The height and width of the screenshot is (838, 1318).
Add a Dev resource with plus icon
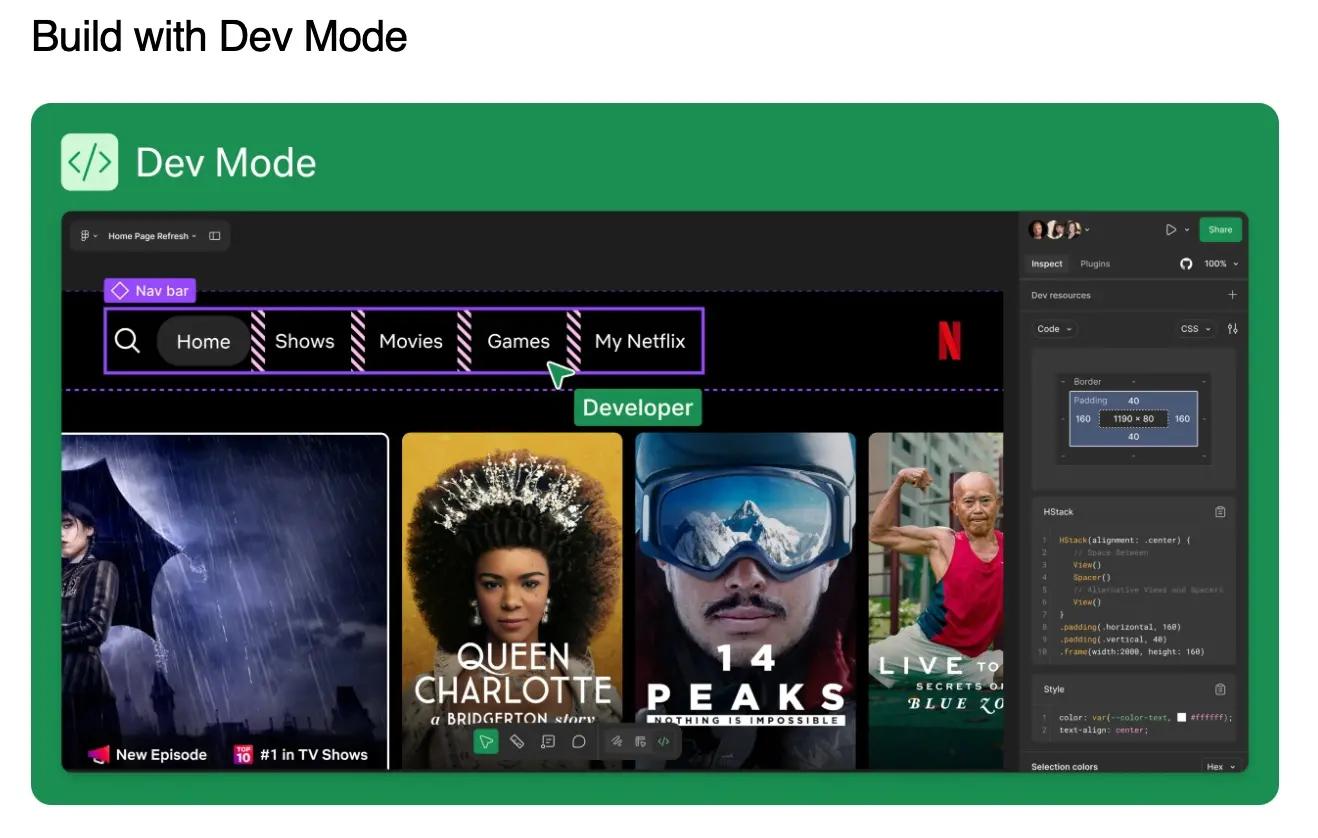click(1232, 295)
